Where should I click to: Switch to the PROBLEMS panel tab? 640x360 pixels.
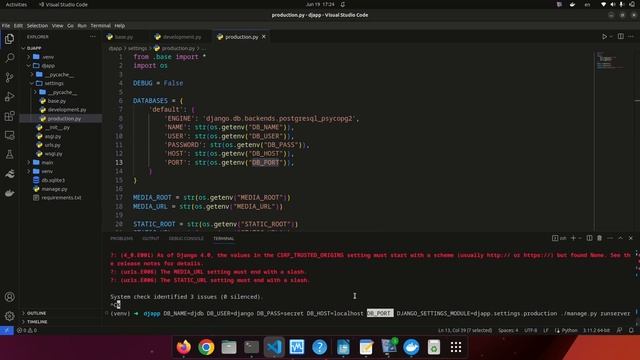pyautogui.click(x=121, y=238)
